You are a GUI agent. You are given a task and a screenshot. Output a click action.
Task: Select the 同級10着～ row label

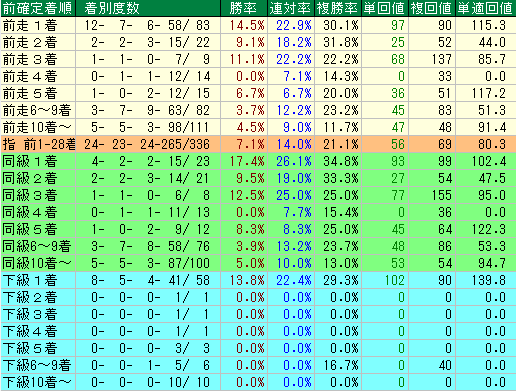[38, 263]
